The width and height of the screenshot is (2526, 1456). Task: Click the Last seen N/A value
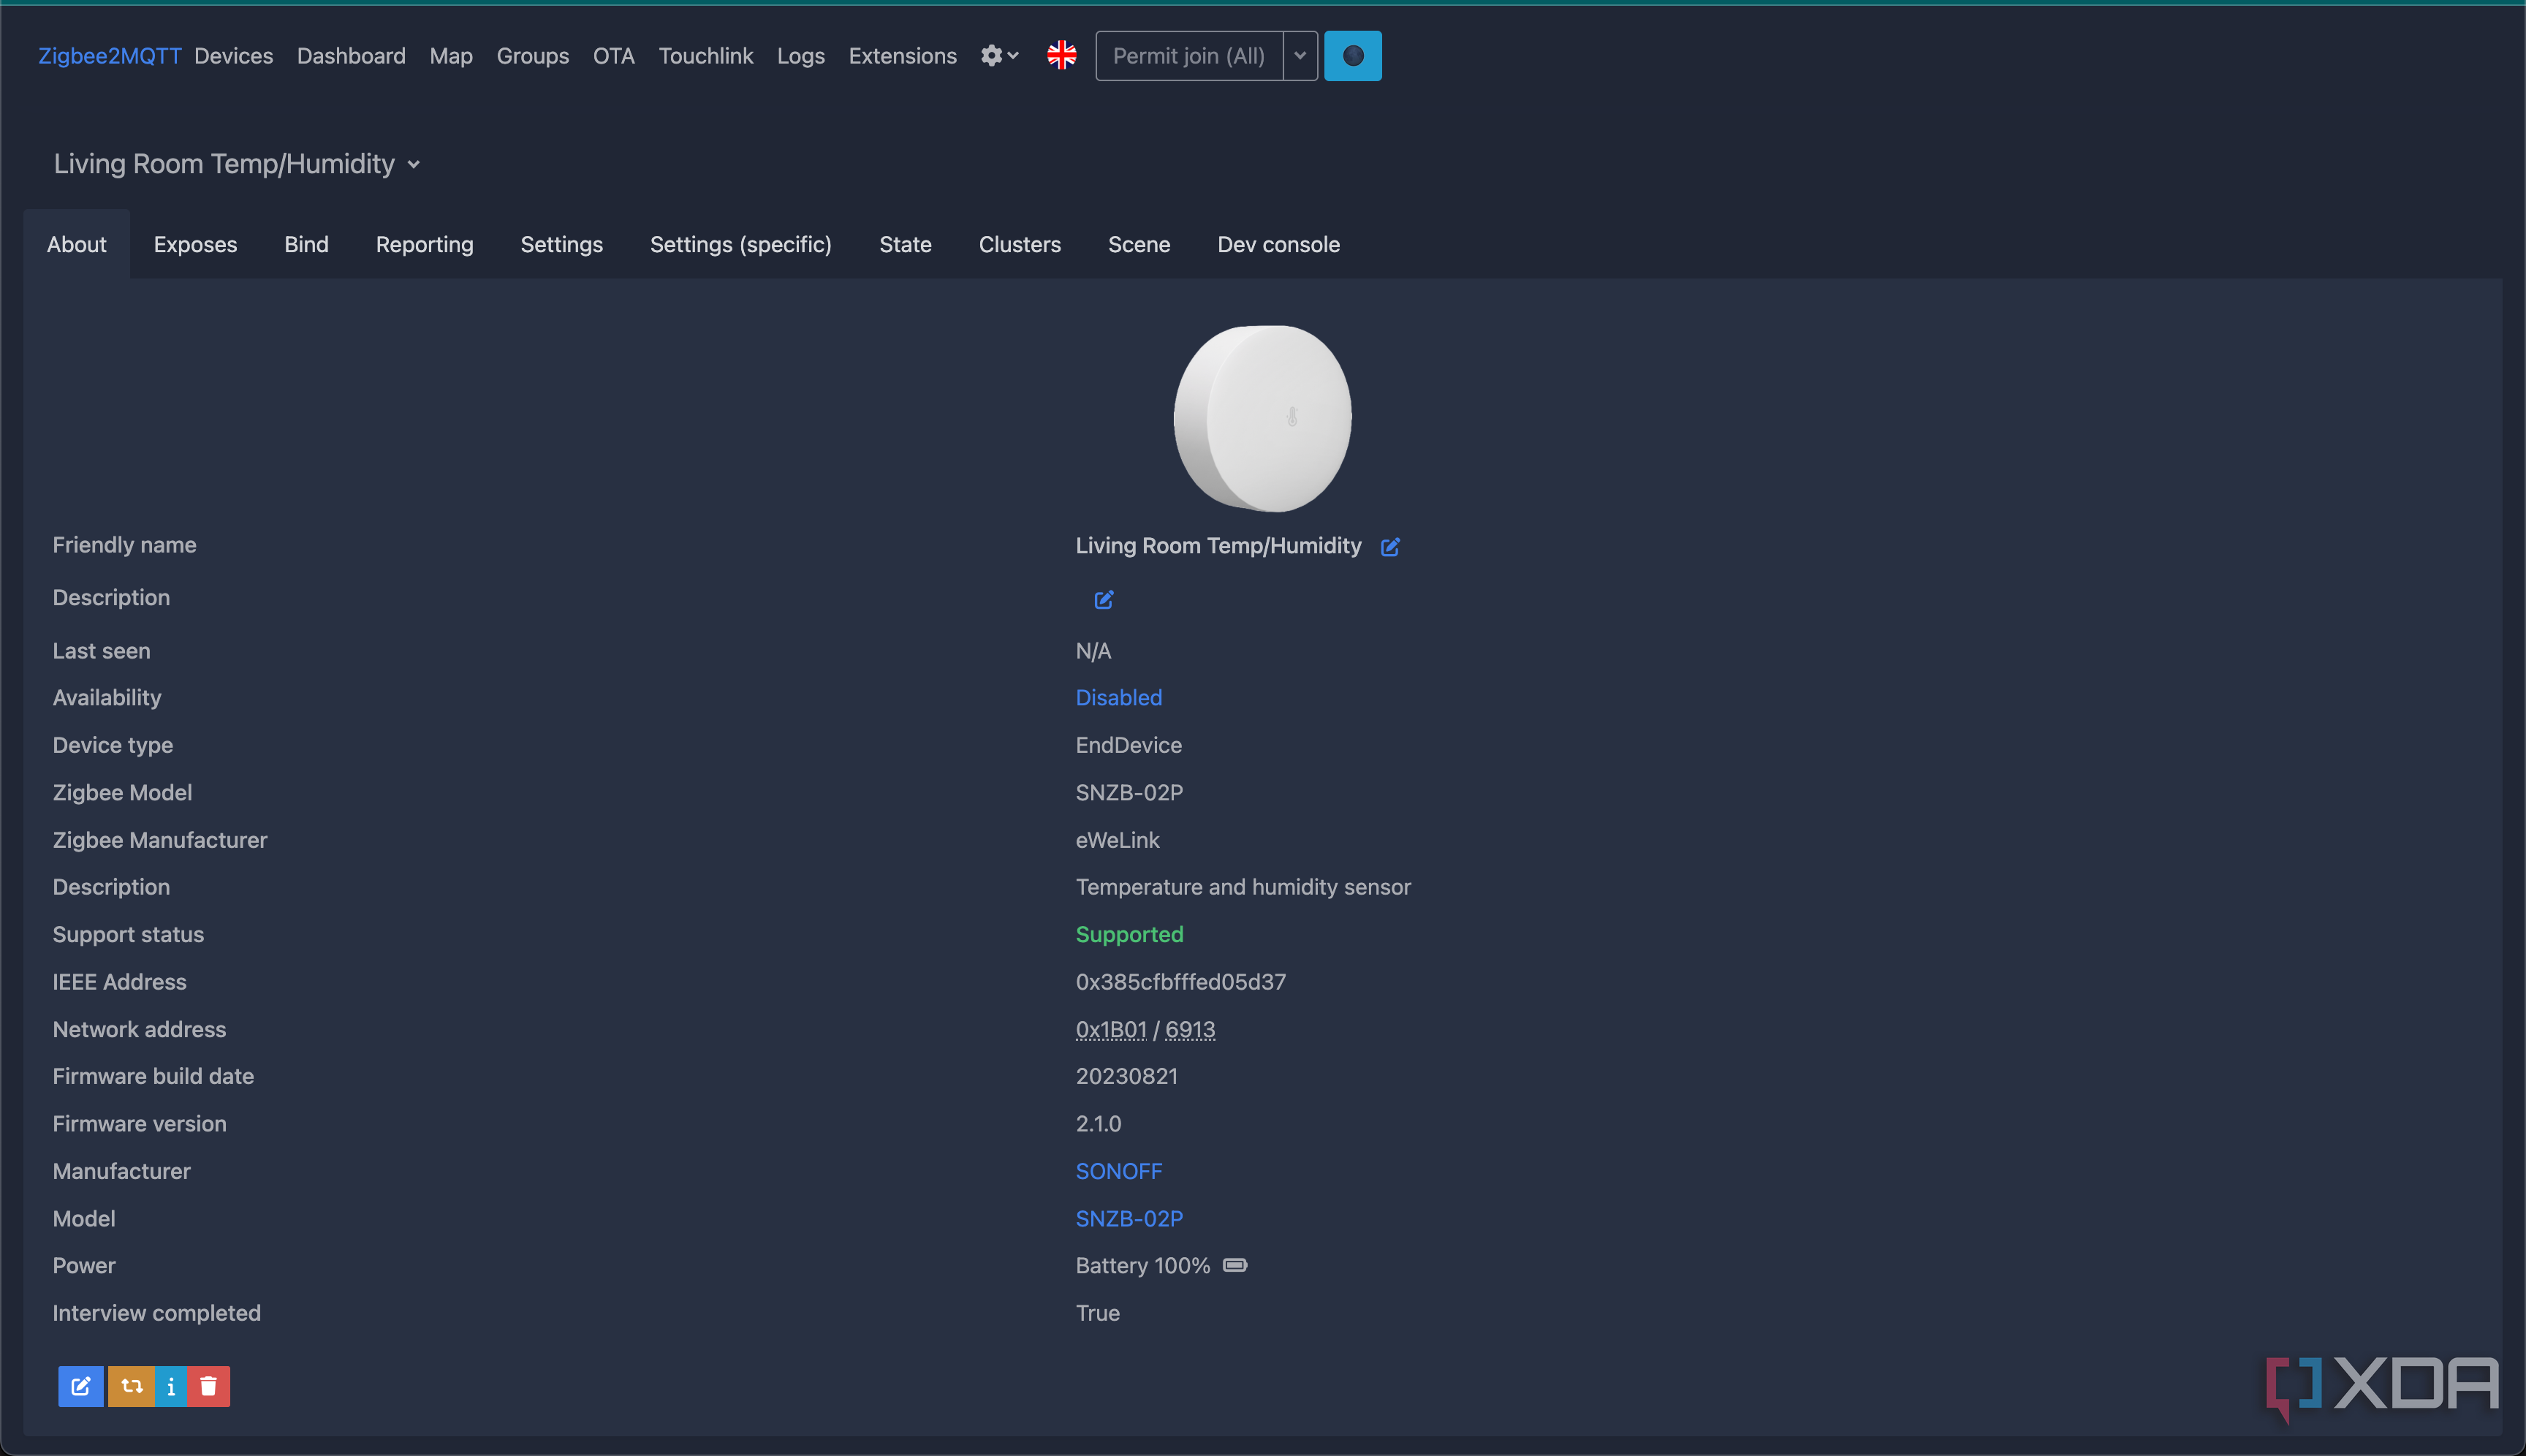1093,651
